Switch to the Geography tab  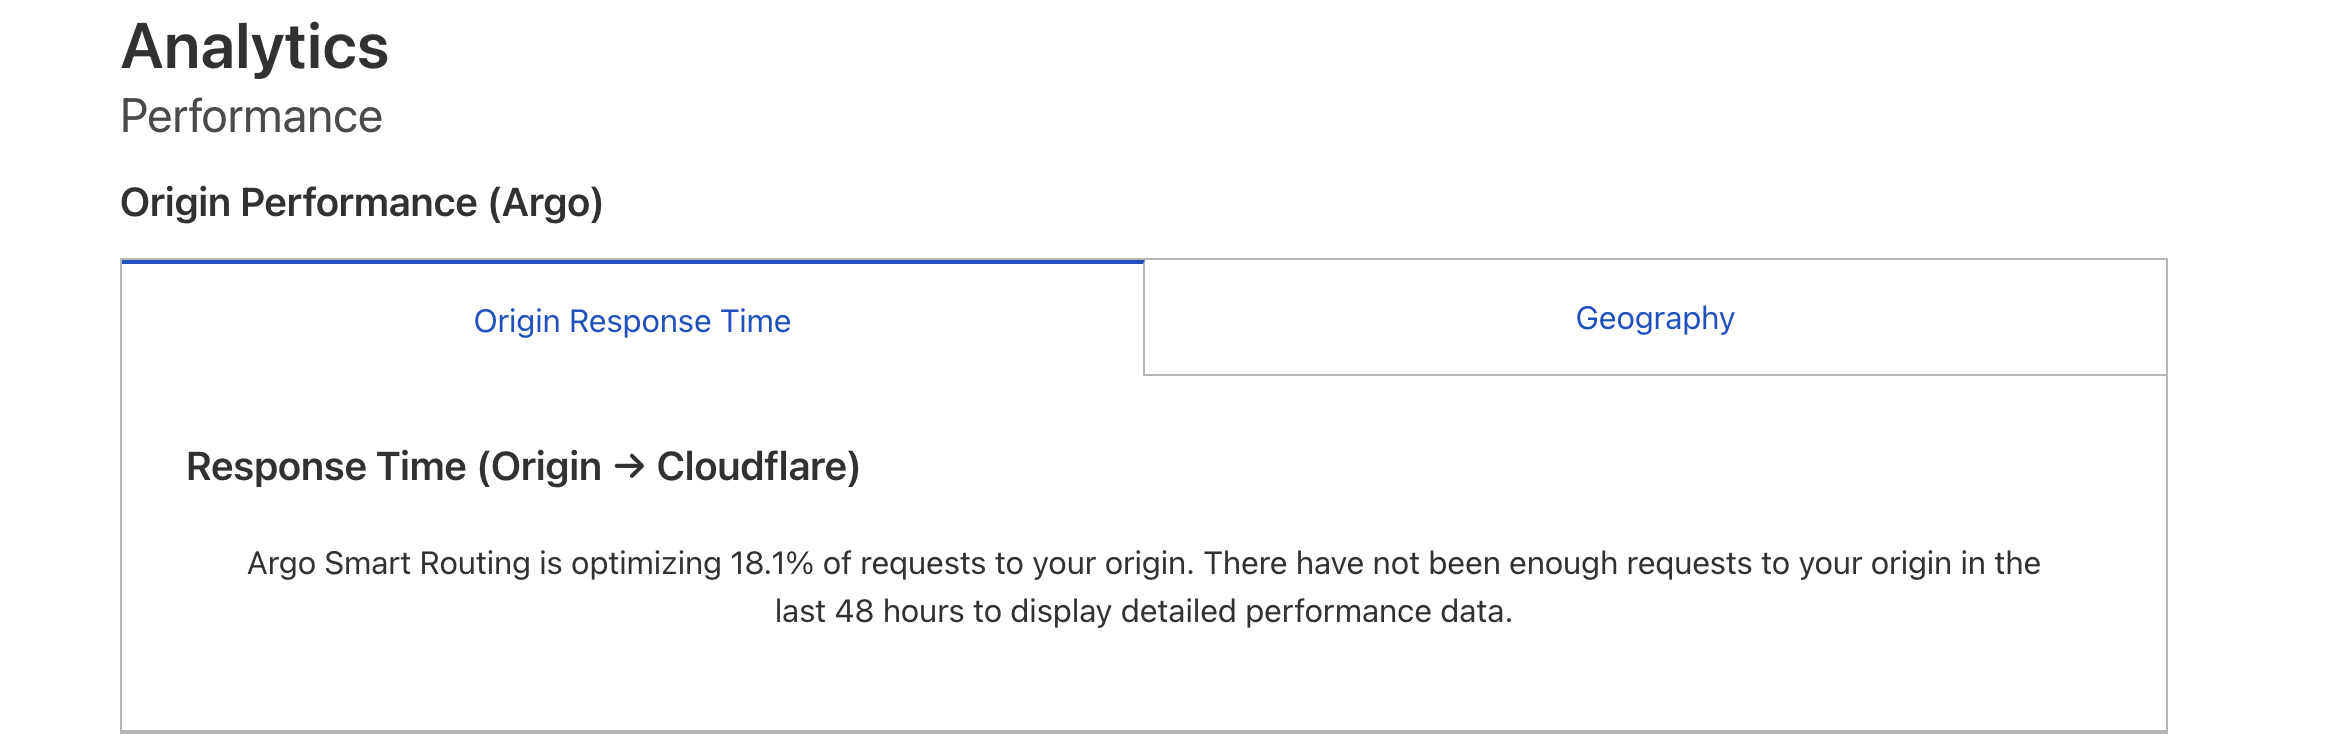pos(1654,318)
